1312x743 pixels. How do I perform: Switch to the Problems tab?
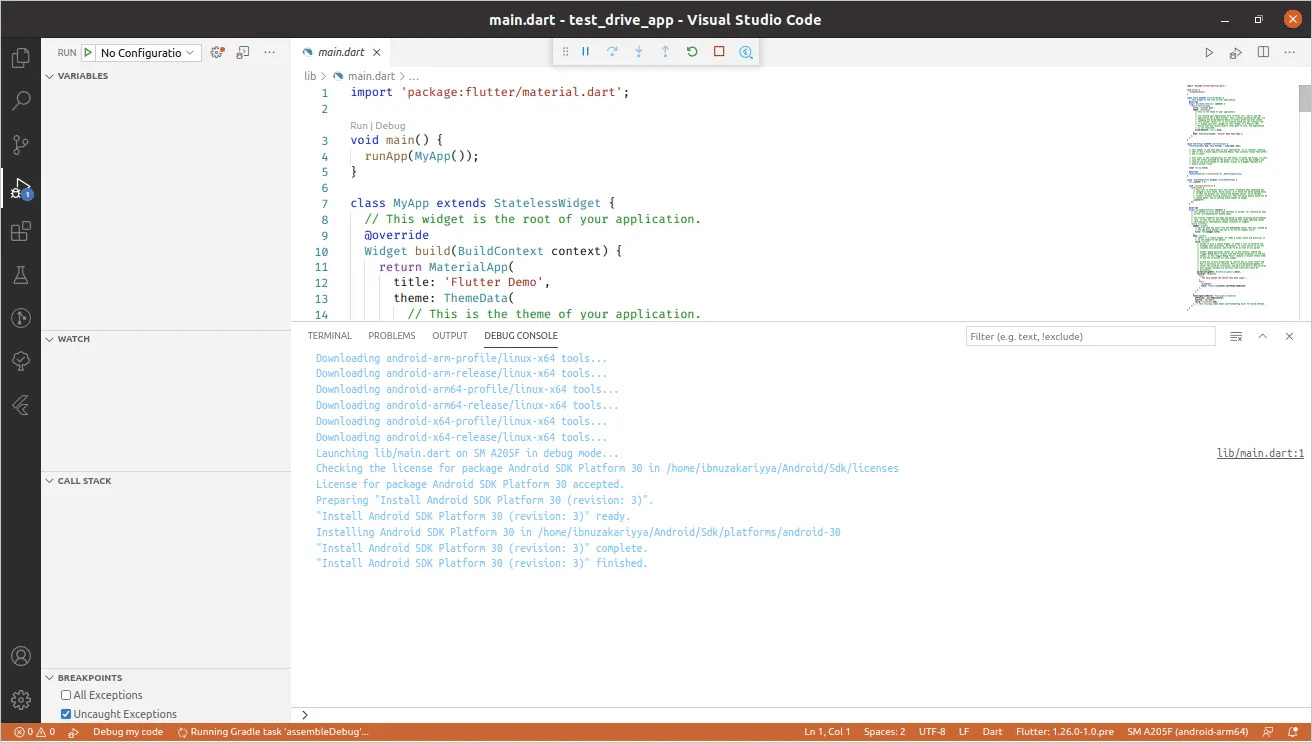click(x=391, y=336)
